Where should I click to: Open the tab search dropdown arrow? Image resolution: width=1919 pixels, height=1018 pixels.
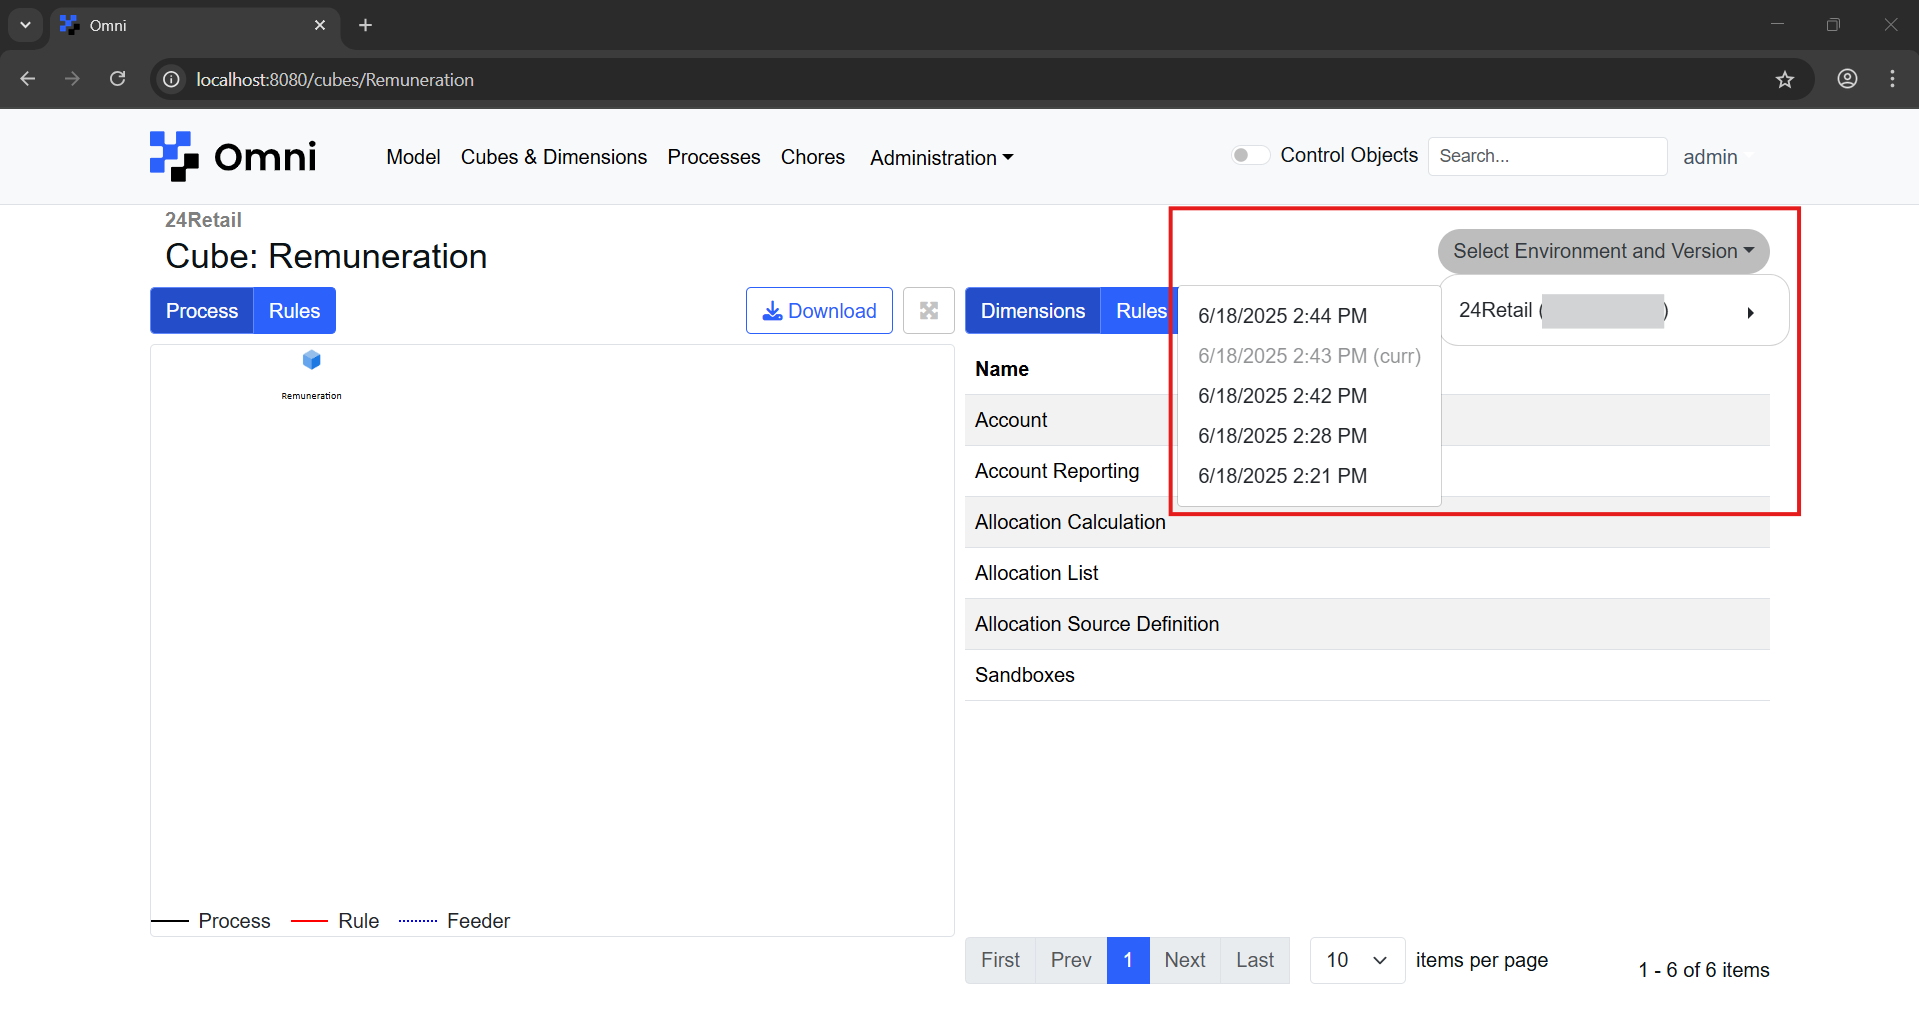[25, 25]
